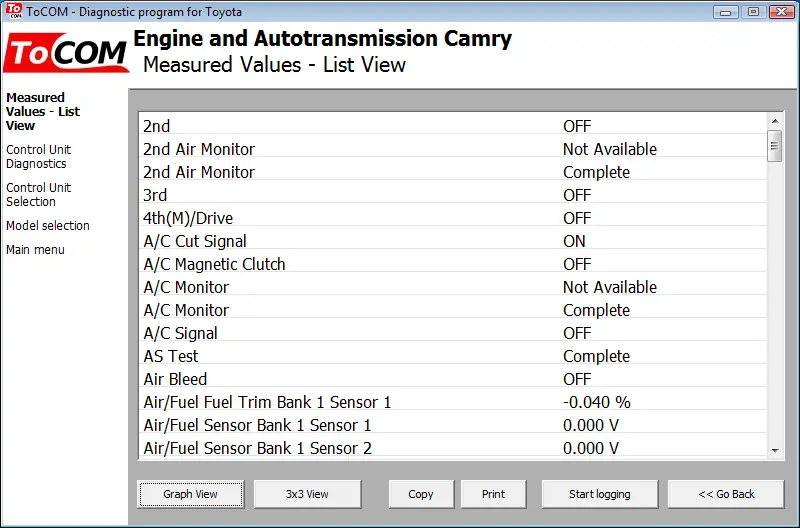The height and width of the screenshot is (528, 800).
Task: Go to Model selection
Action: (x=47, y=225)
